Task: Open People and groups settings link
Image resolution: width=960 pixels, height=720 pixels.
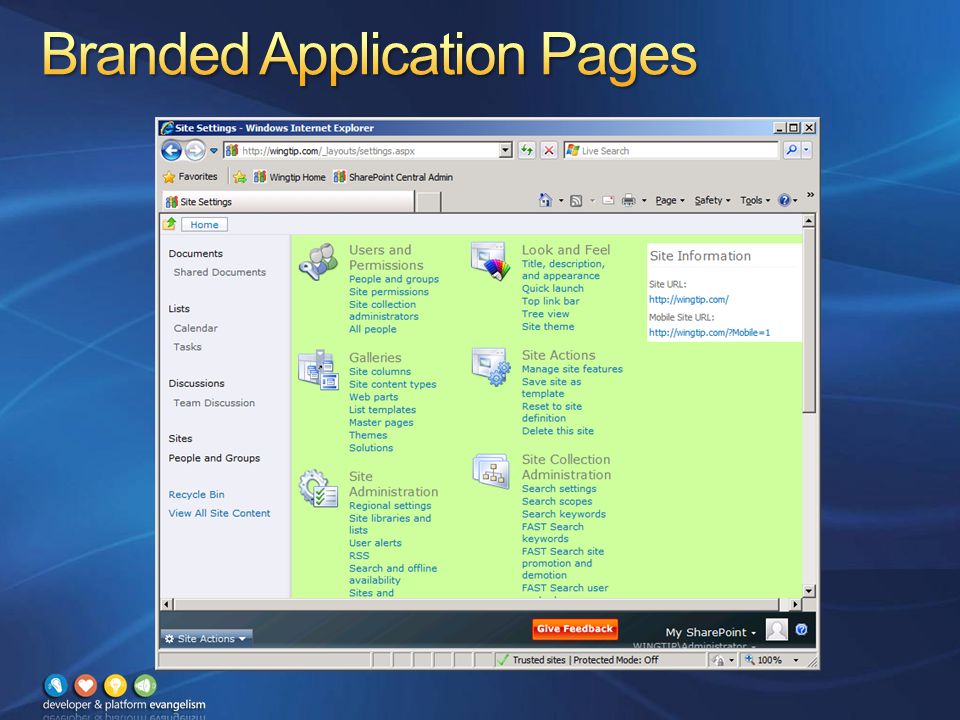Action: [394, 279]
